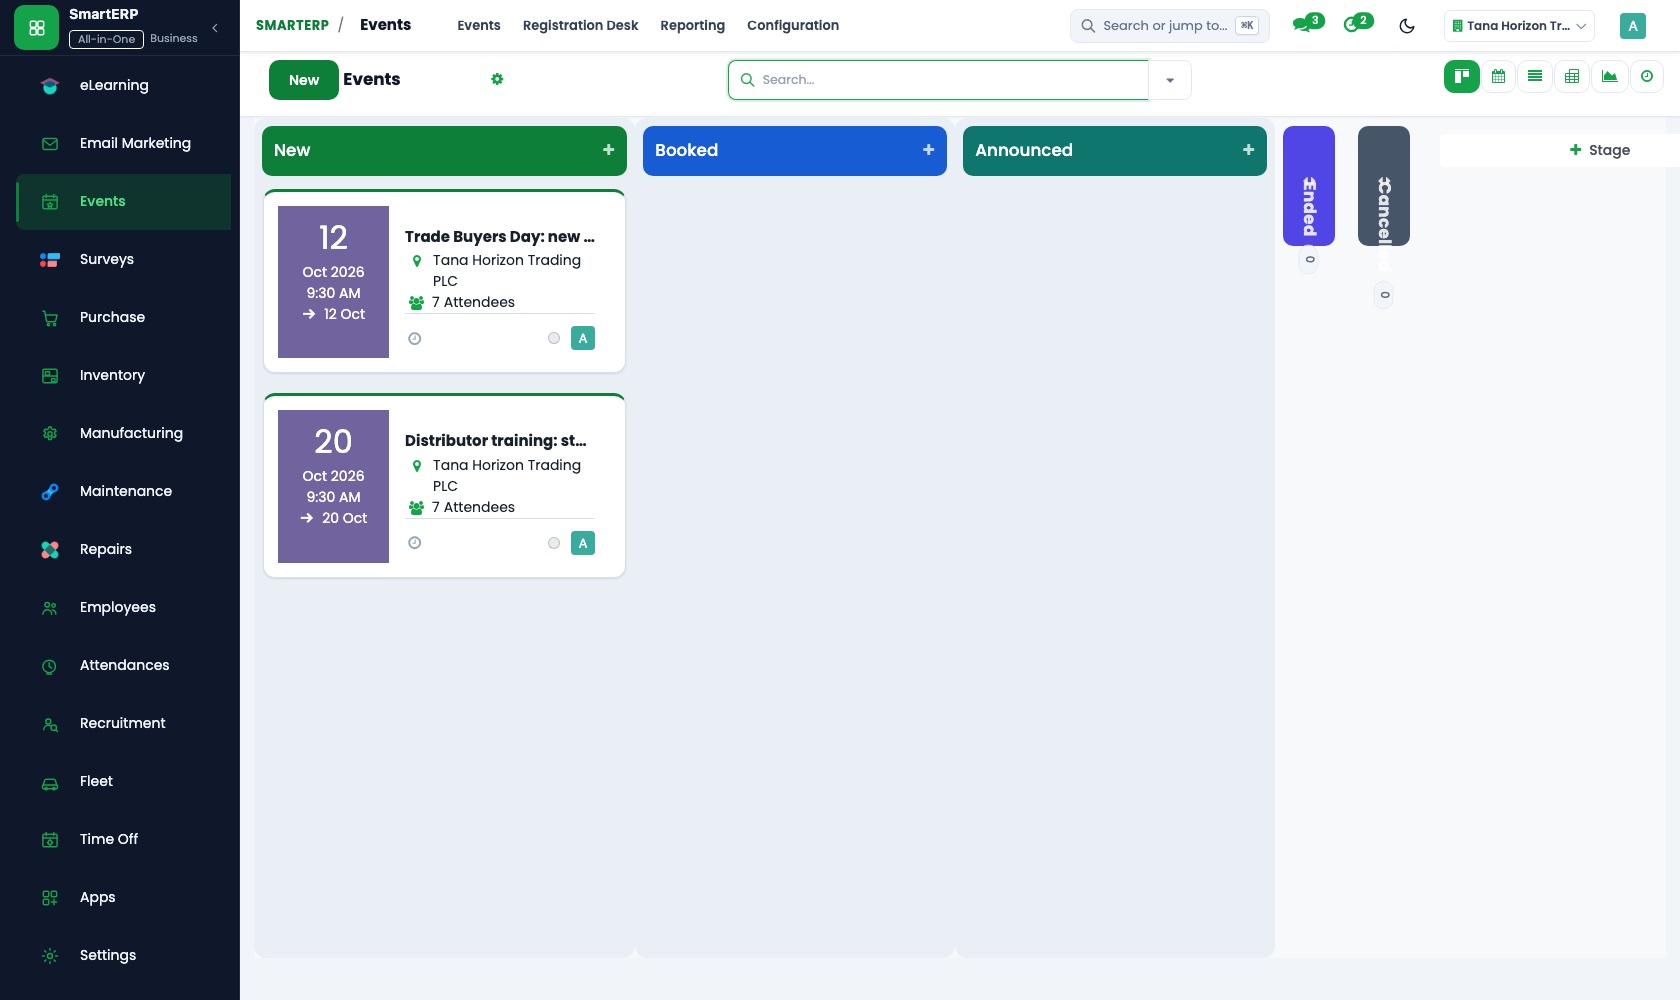Switch to the calendar view
The height and width of the screenshot is (1000, 1680).
tap(1498, 76)
